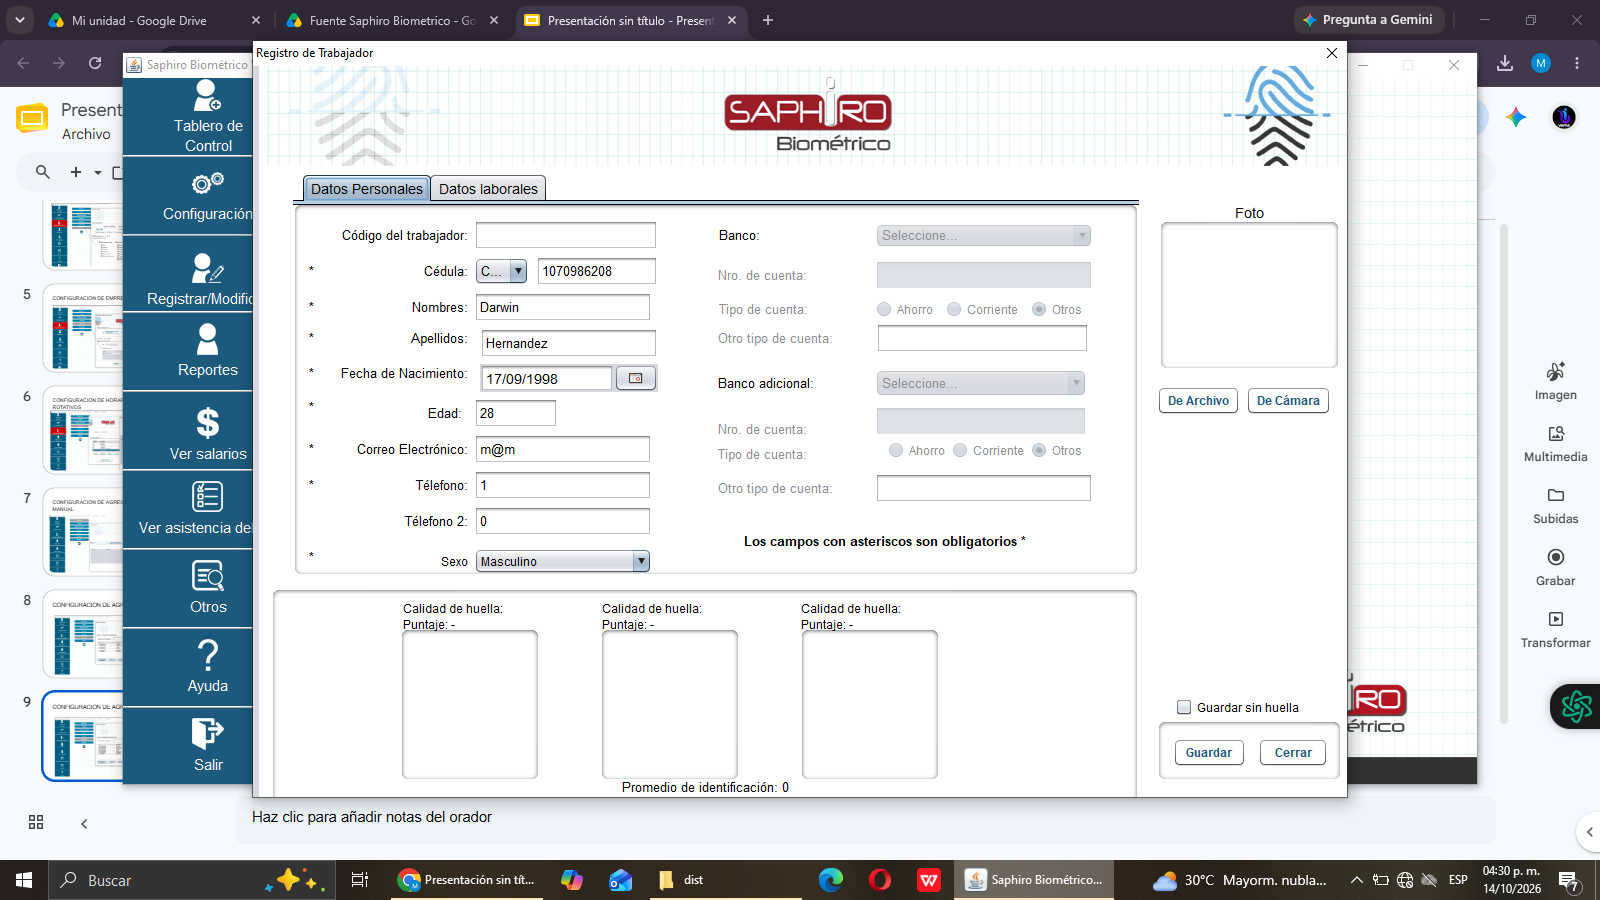Select slide 8 thumbnail in Slides filmstrip
Viewport: 1600px width, 900px height.
point(85,635)
